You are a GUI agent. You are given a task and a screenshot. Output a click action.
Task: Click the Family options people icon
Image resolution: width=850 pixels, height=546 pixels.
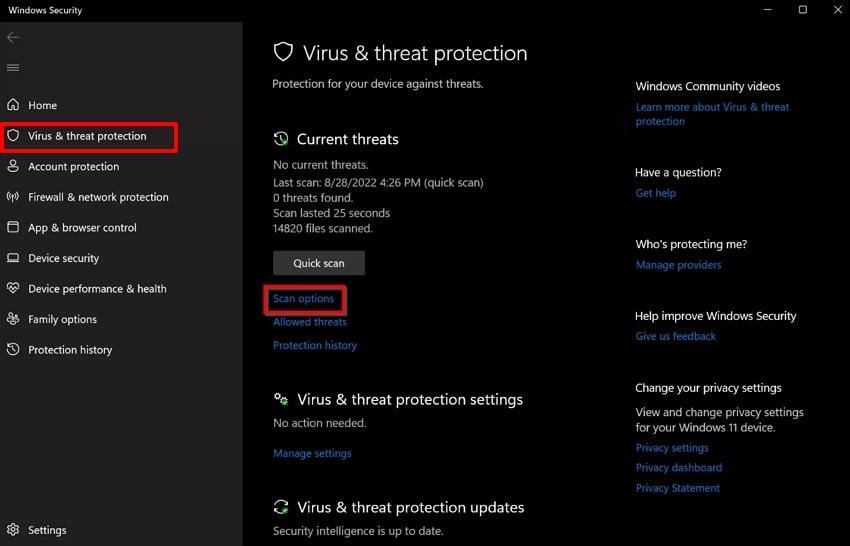pos(13,319)
